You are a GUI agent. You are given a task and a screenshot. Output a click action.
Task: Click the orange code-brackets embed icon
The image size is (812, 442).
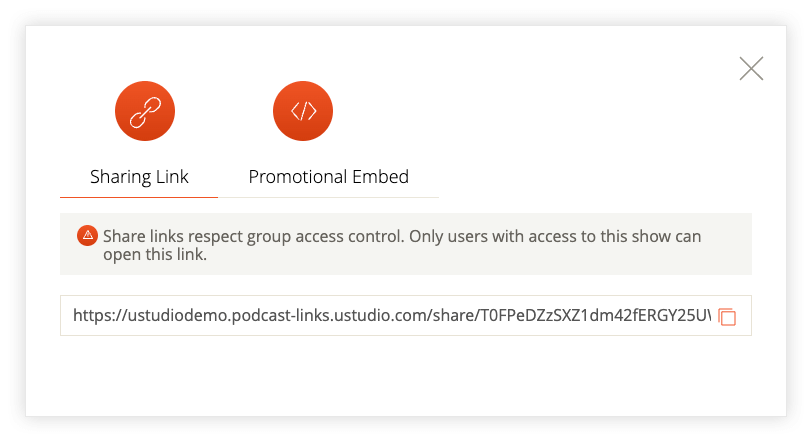pyautogui.click(x=302, y=111)
